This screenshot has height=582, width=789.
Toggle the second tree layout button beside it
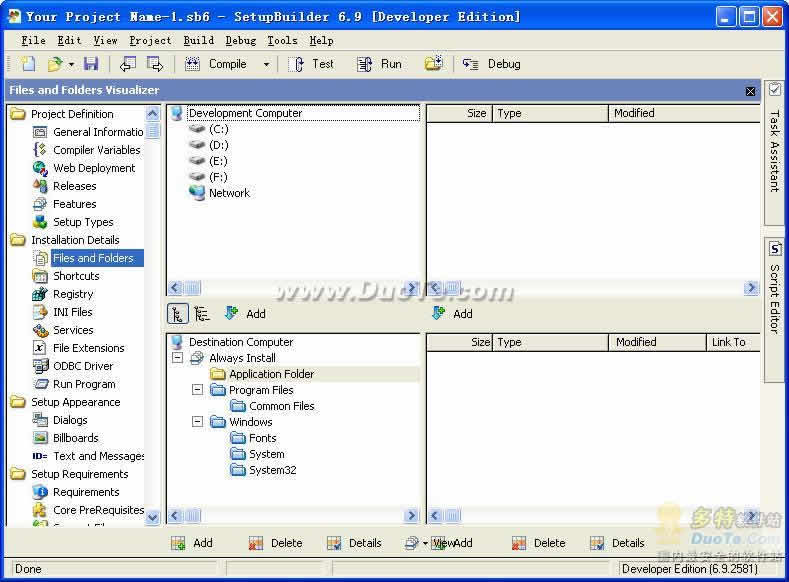tap(202, 314)
